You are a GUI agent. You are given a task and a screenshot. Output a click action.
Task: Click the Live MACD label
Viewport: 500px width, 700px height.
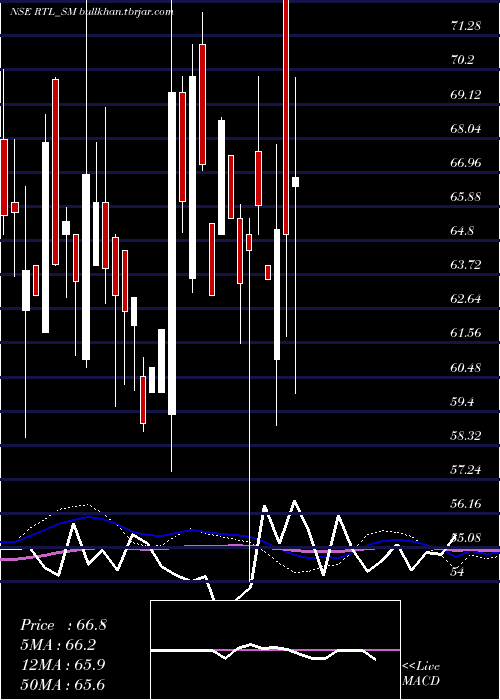[421, 674]
